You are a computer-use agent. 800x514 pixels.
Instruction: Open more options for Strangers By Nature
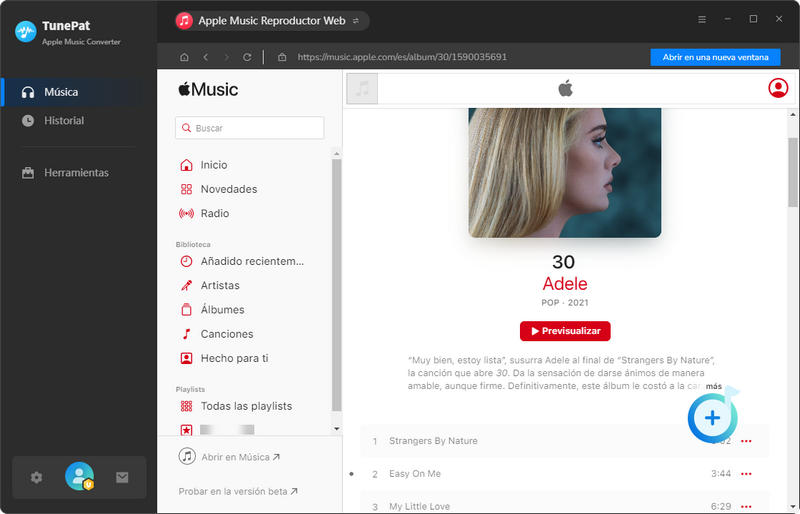tap(746, 441)
